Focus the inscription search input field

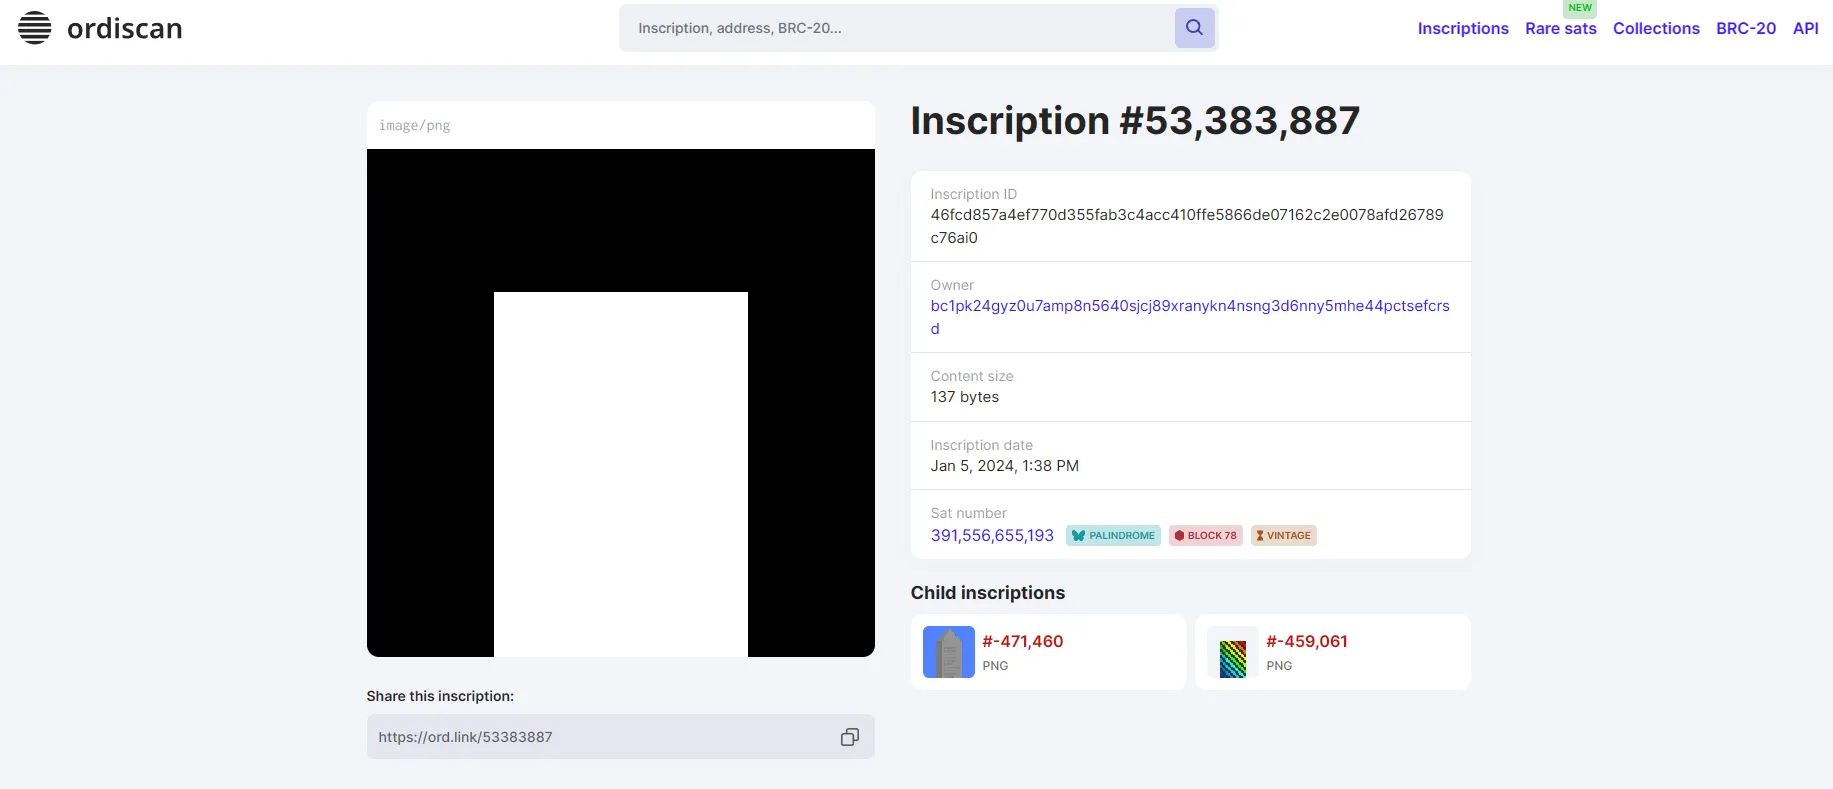[895, 28]
